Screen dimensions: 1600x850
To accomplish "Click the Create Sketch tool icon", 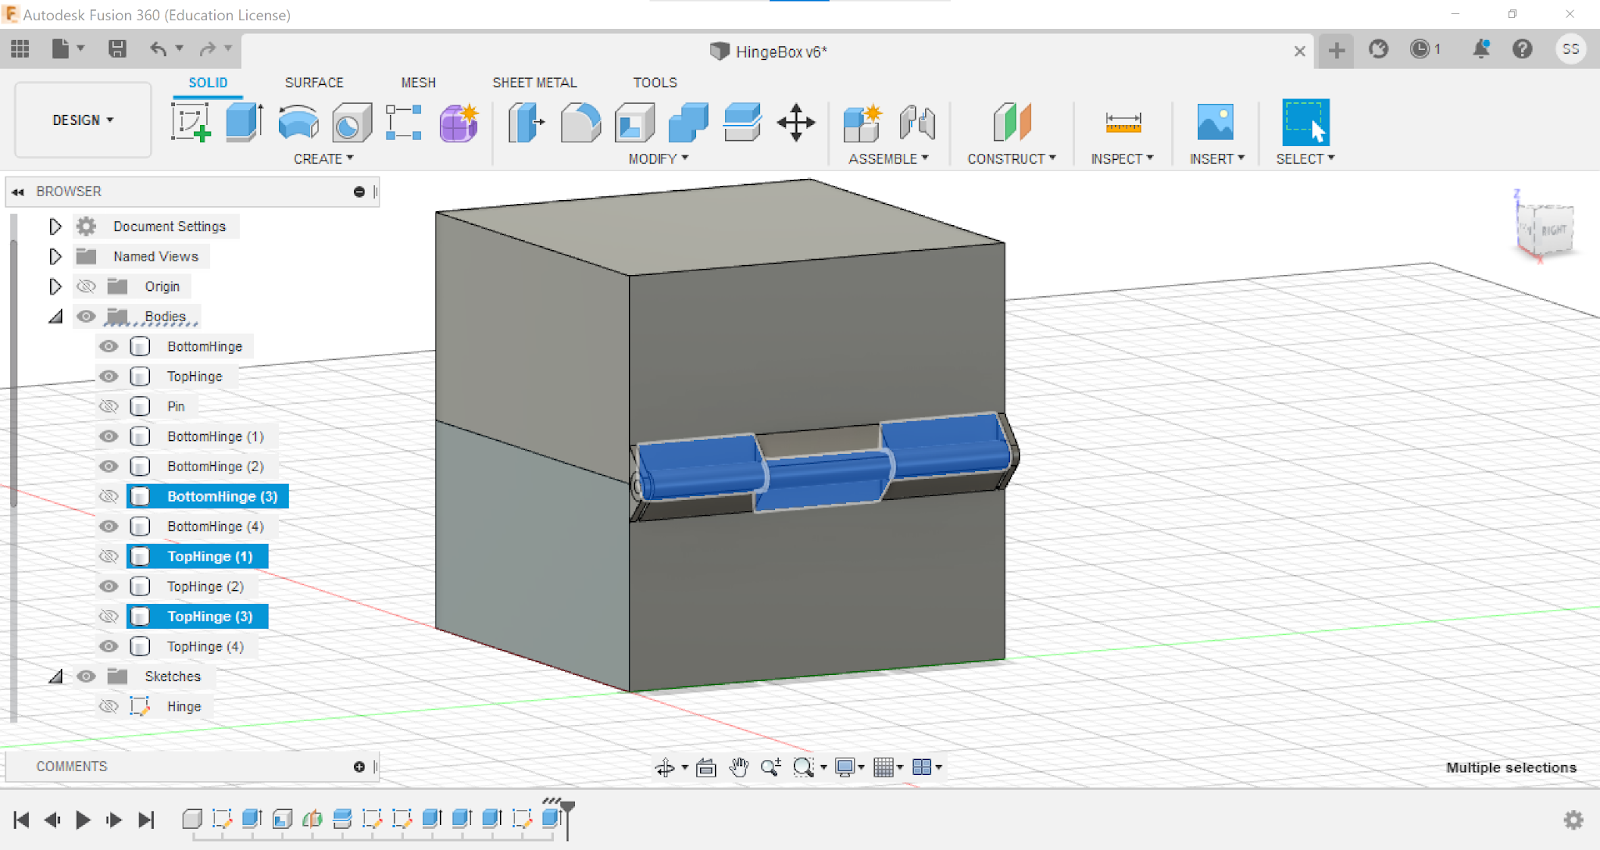I will 190,123.
